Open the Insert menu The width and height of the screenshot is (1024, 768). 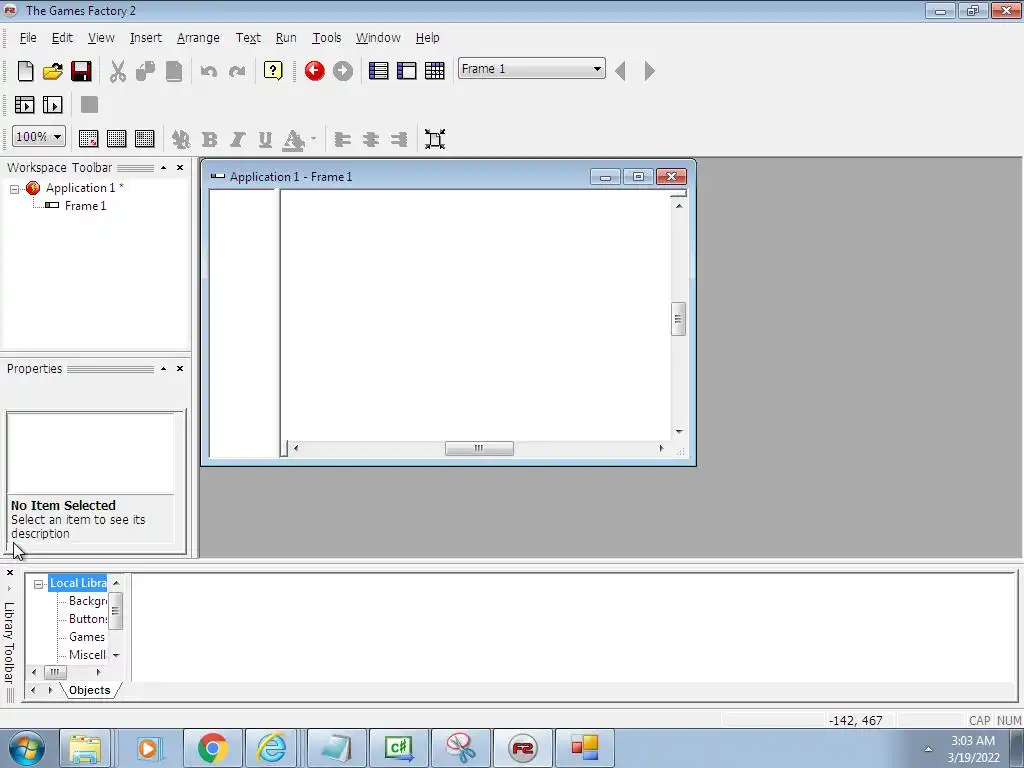[146, 38]
